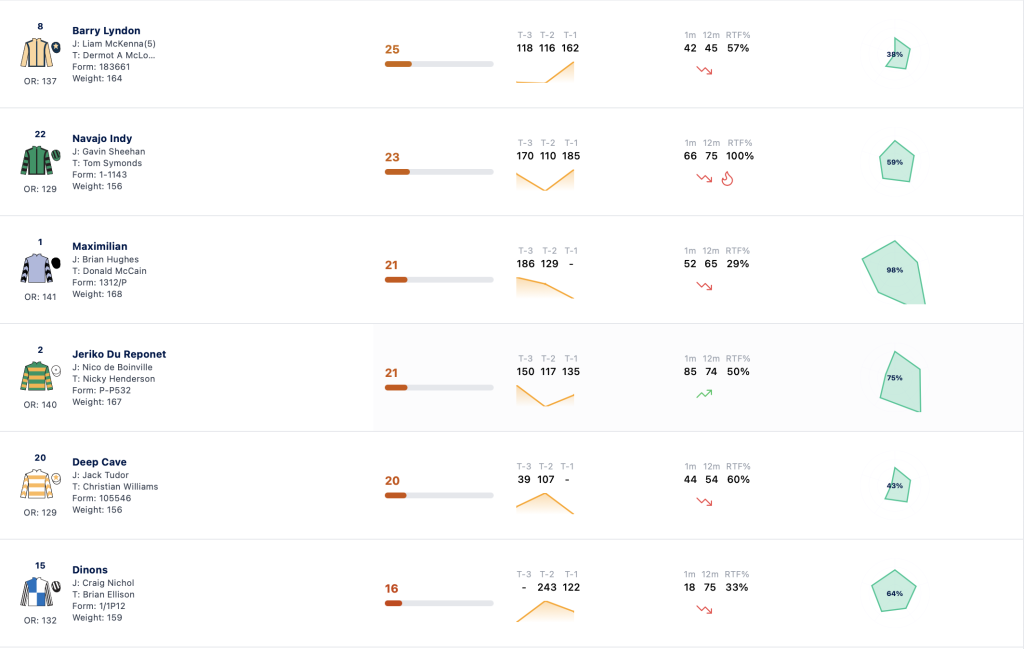The width and height of the screenshot is (1024, 649).
Task: Click the rating bar for Deep Cave's score 20
Action: pyautogui.click(x=439, y=496)
